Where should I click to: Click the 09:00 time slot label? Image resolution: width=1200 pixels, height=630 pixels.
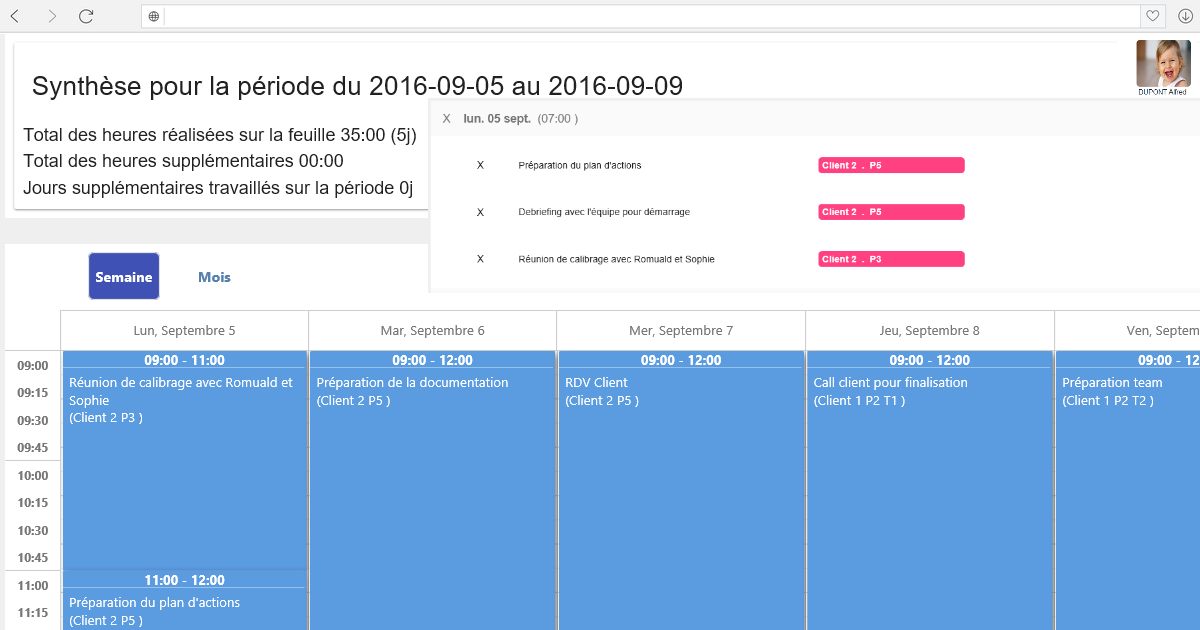click(33, 366)
